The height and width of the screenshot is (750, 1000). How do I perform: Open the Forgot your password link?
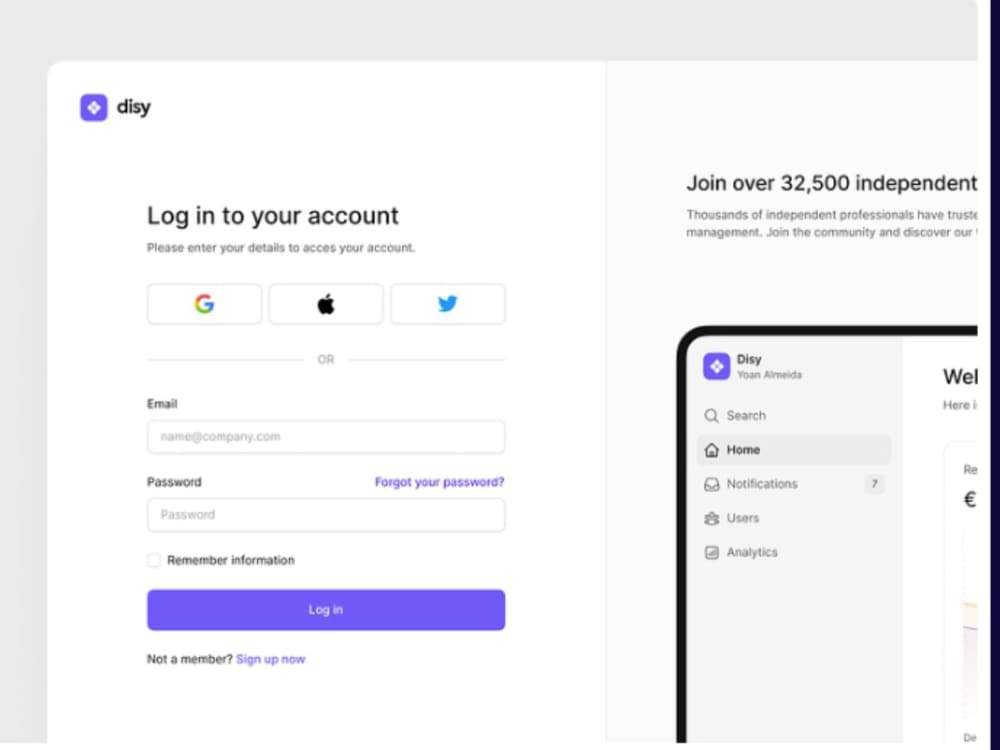point(439,481)
